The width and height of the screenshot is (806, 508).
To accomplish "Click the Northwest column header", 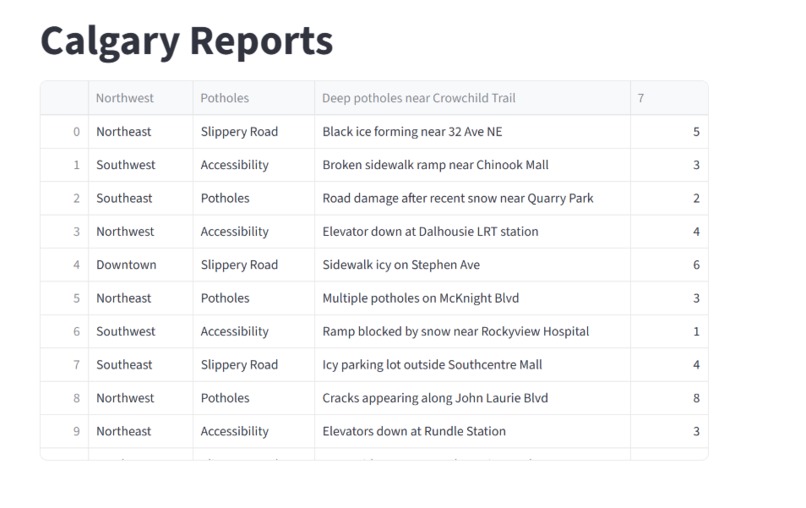I will (x=140, y=98).
